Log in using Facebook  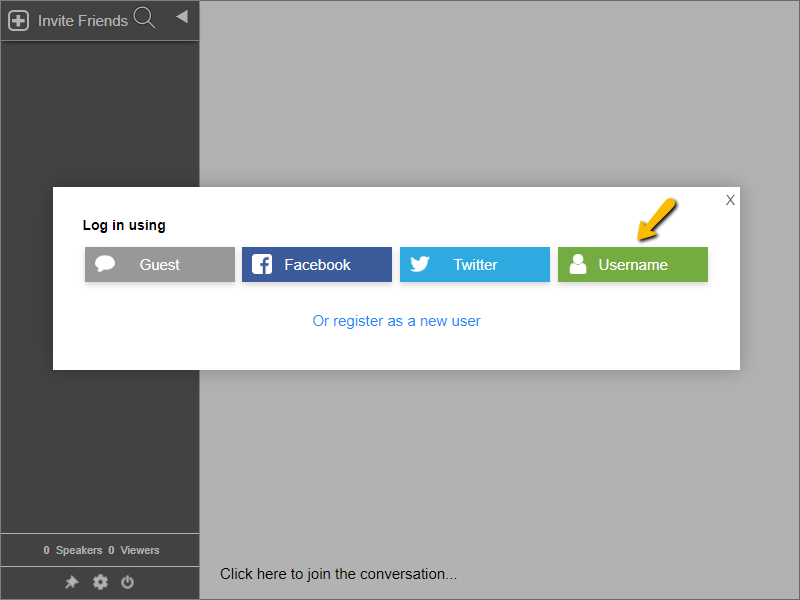[x=316, y=264]
